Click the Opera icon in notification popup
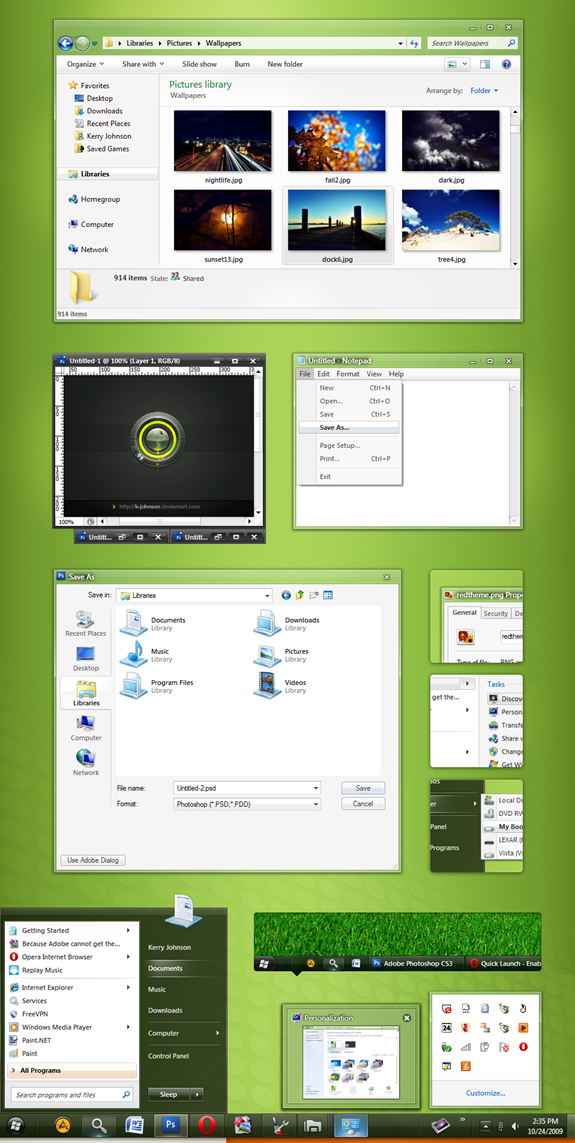The image size is (575, 1143). 523,1046
